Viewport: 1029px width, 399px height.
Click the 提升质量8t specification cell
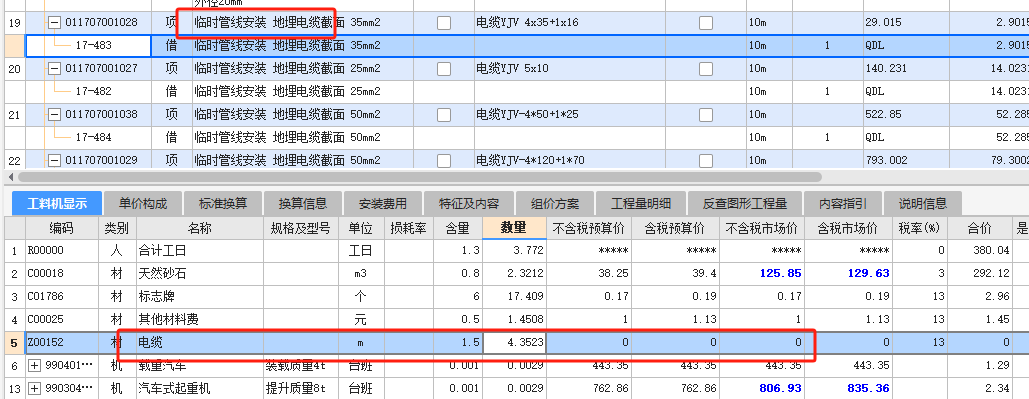point(300,388)
